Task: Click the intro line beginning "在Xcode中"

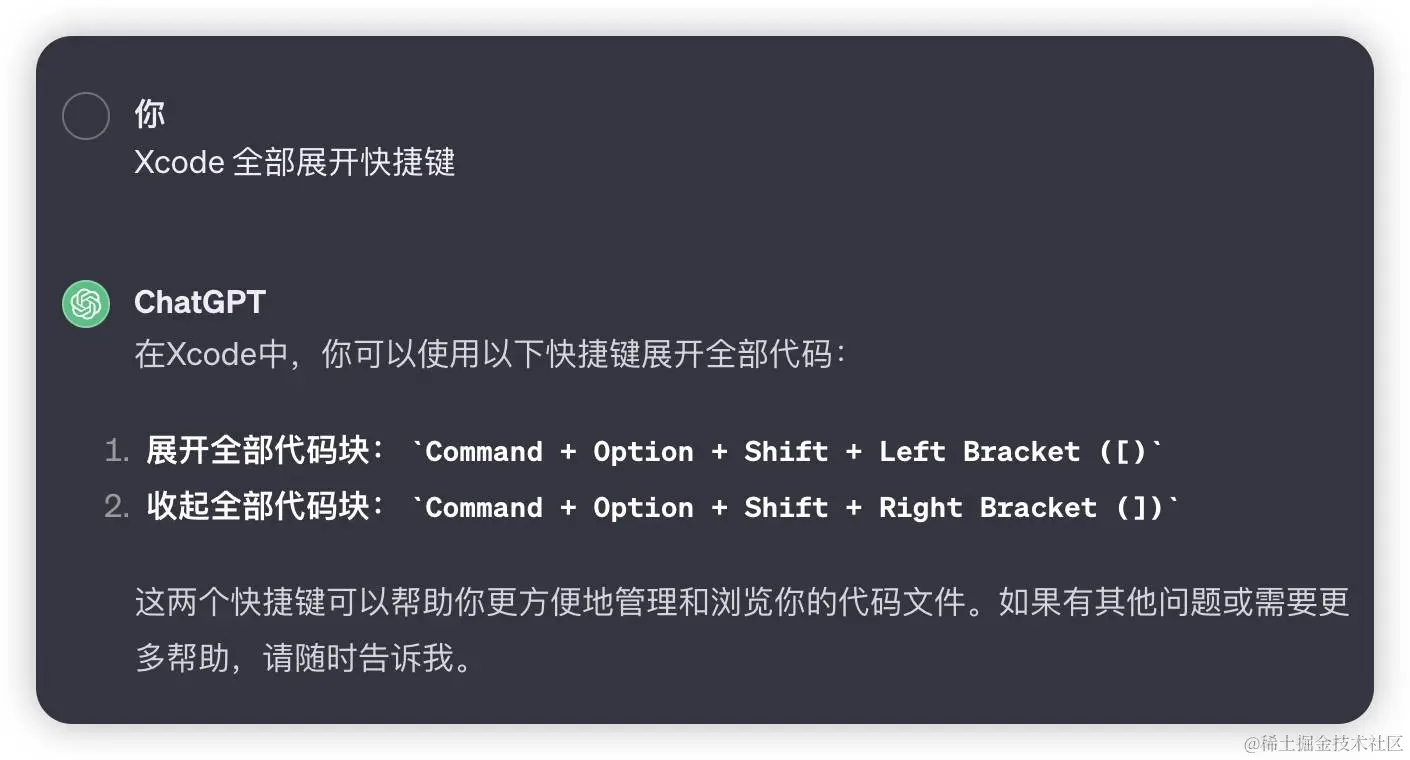Action: click(490, 354)
